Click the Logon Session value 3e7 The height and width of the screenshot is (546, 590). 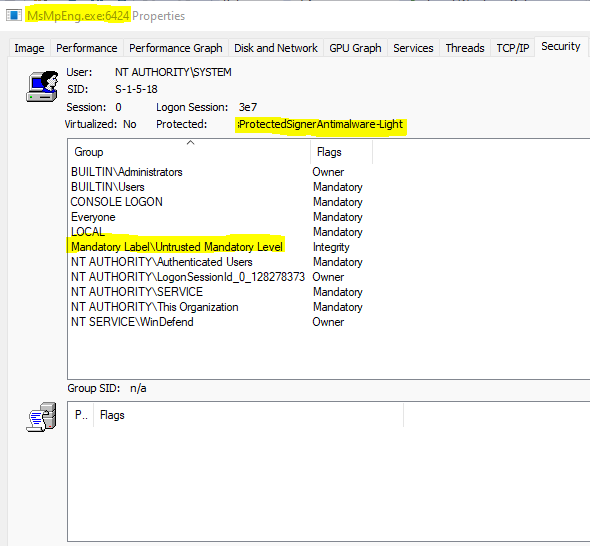coord(248,107)
